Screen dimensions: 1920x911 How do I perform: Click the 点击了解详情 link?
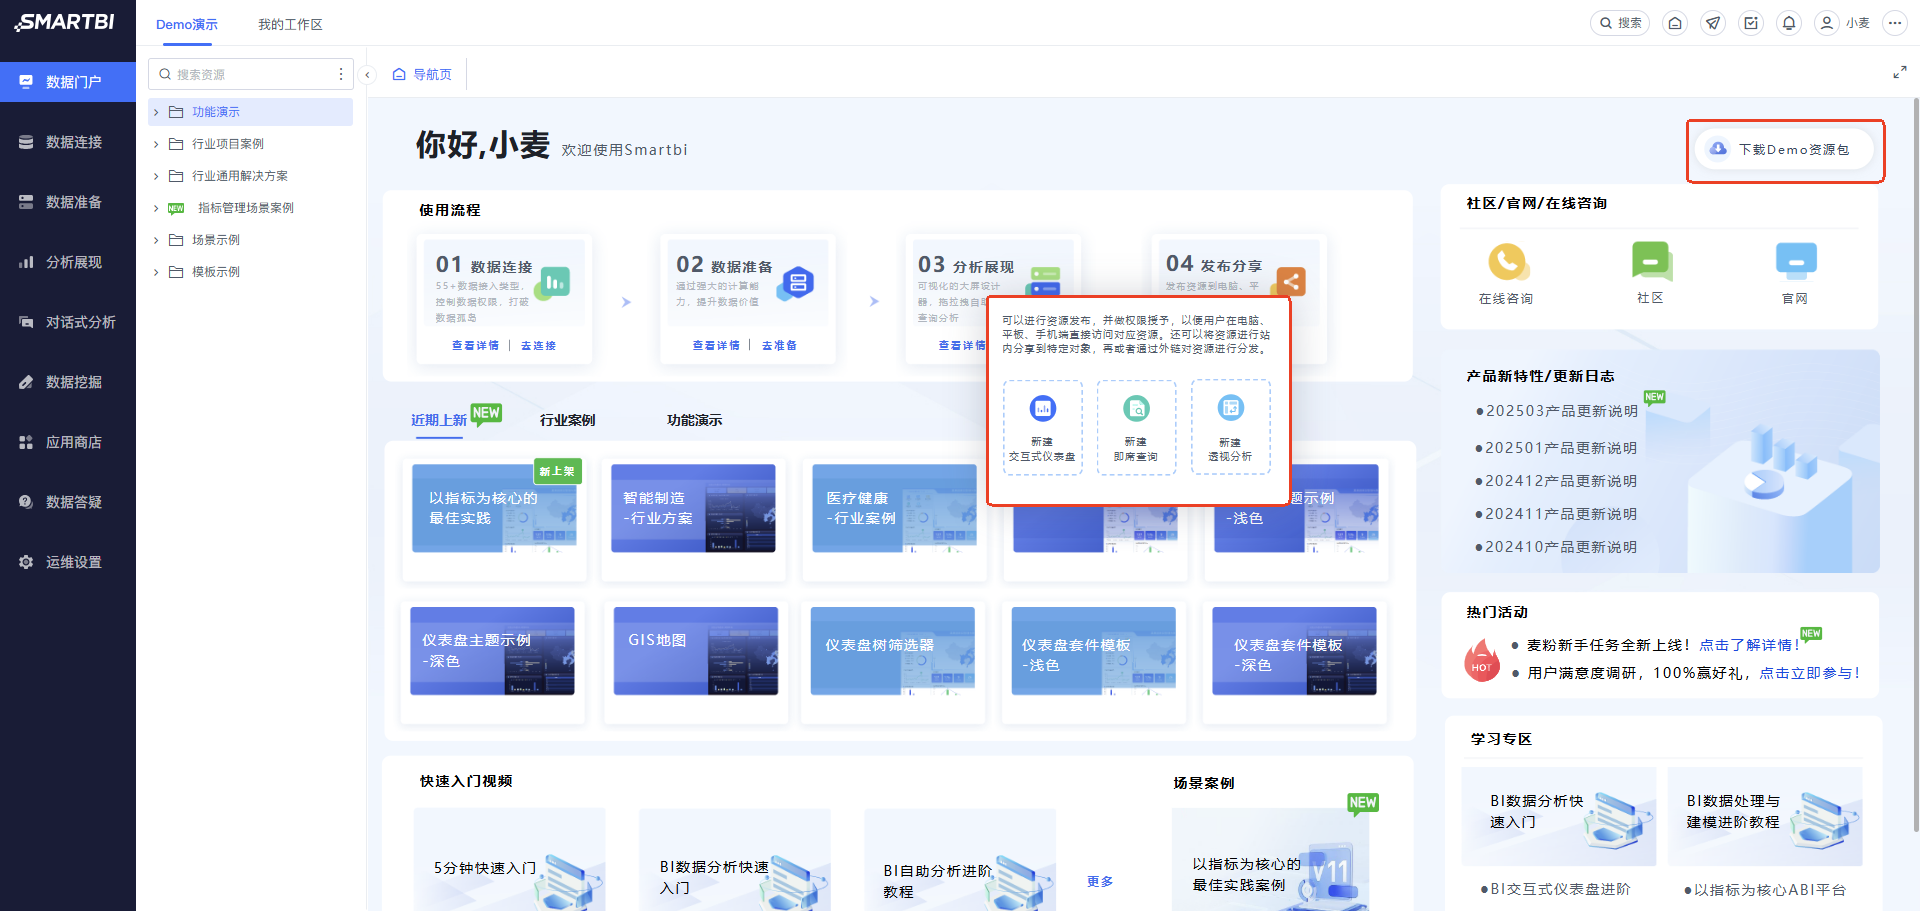1749,645
